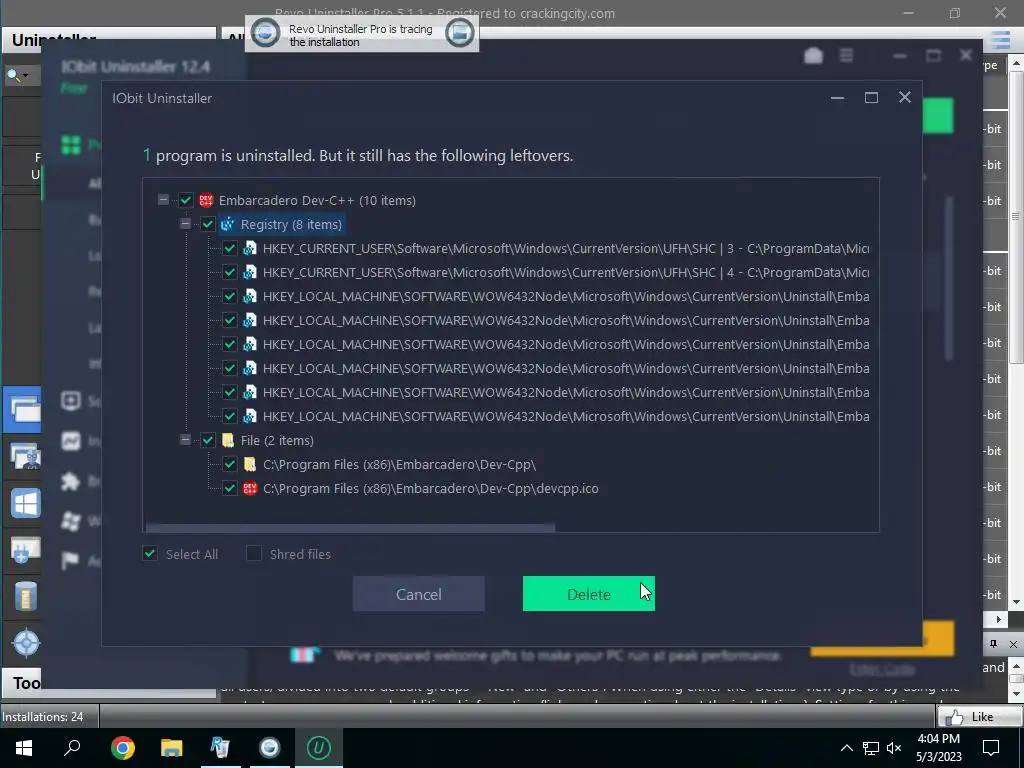Uncheck the UFH\SHC | 4 registry entry checkbox

coord(230,272)
